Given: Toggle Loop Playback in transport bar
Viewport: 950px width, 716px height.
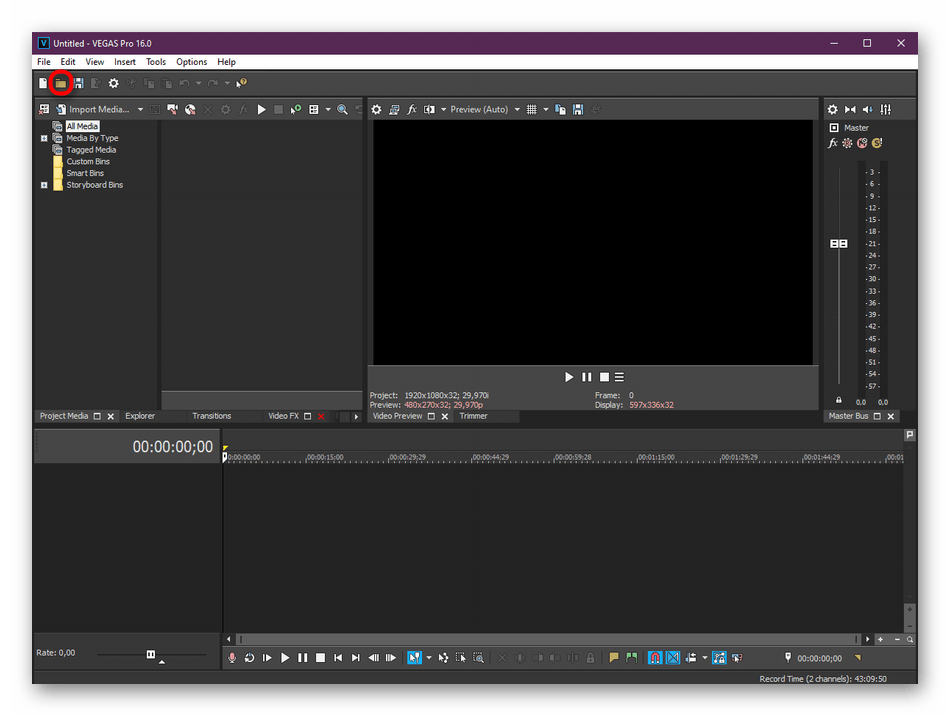Looking at the screenshot, I should (x=249, y=658).
